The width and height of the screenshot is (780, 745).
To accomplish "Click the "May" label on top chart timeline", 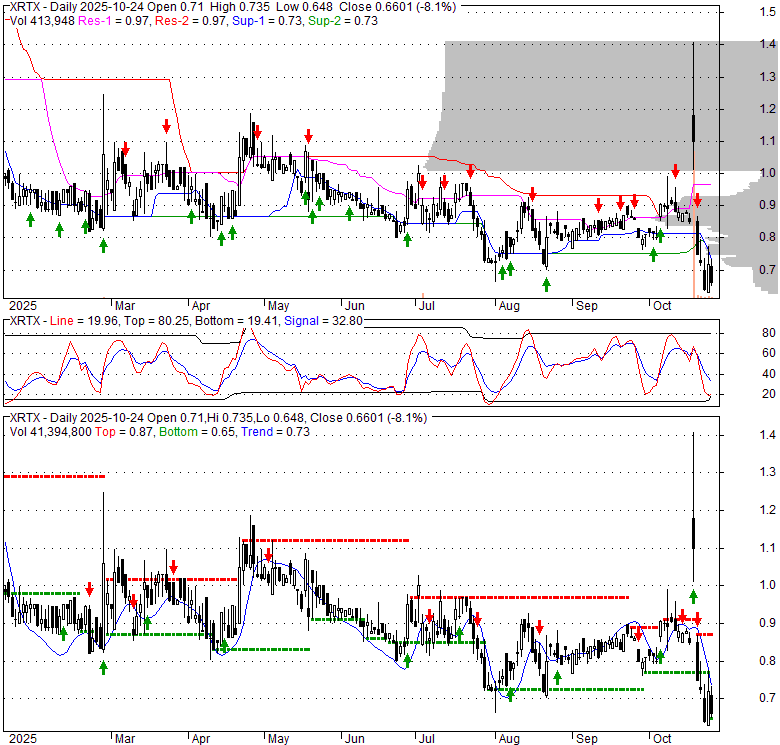I will [278, 305].
